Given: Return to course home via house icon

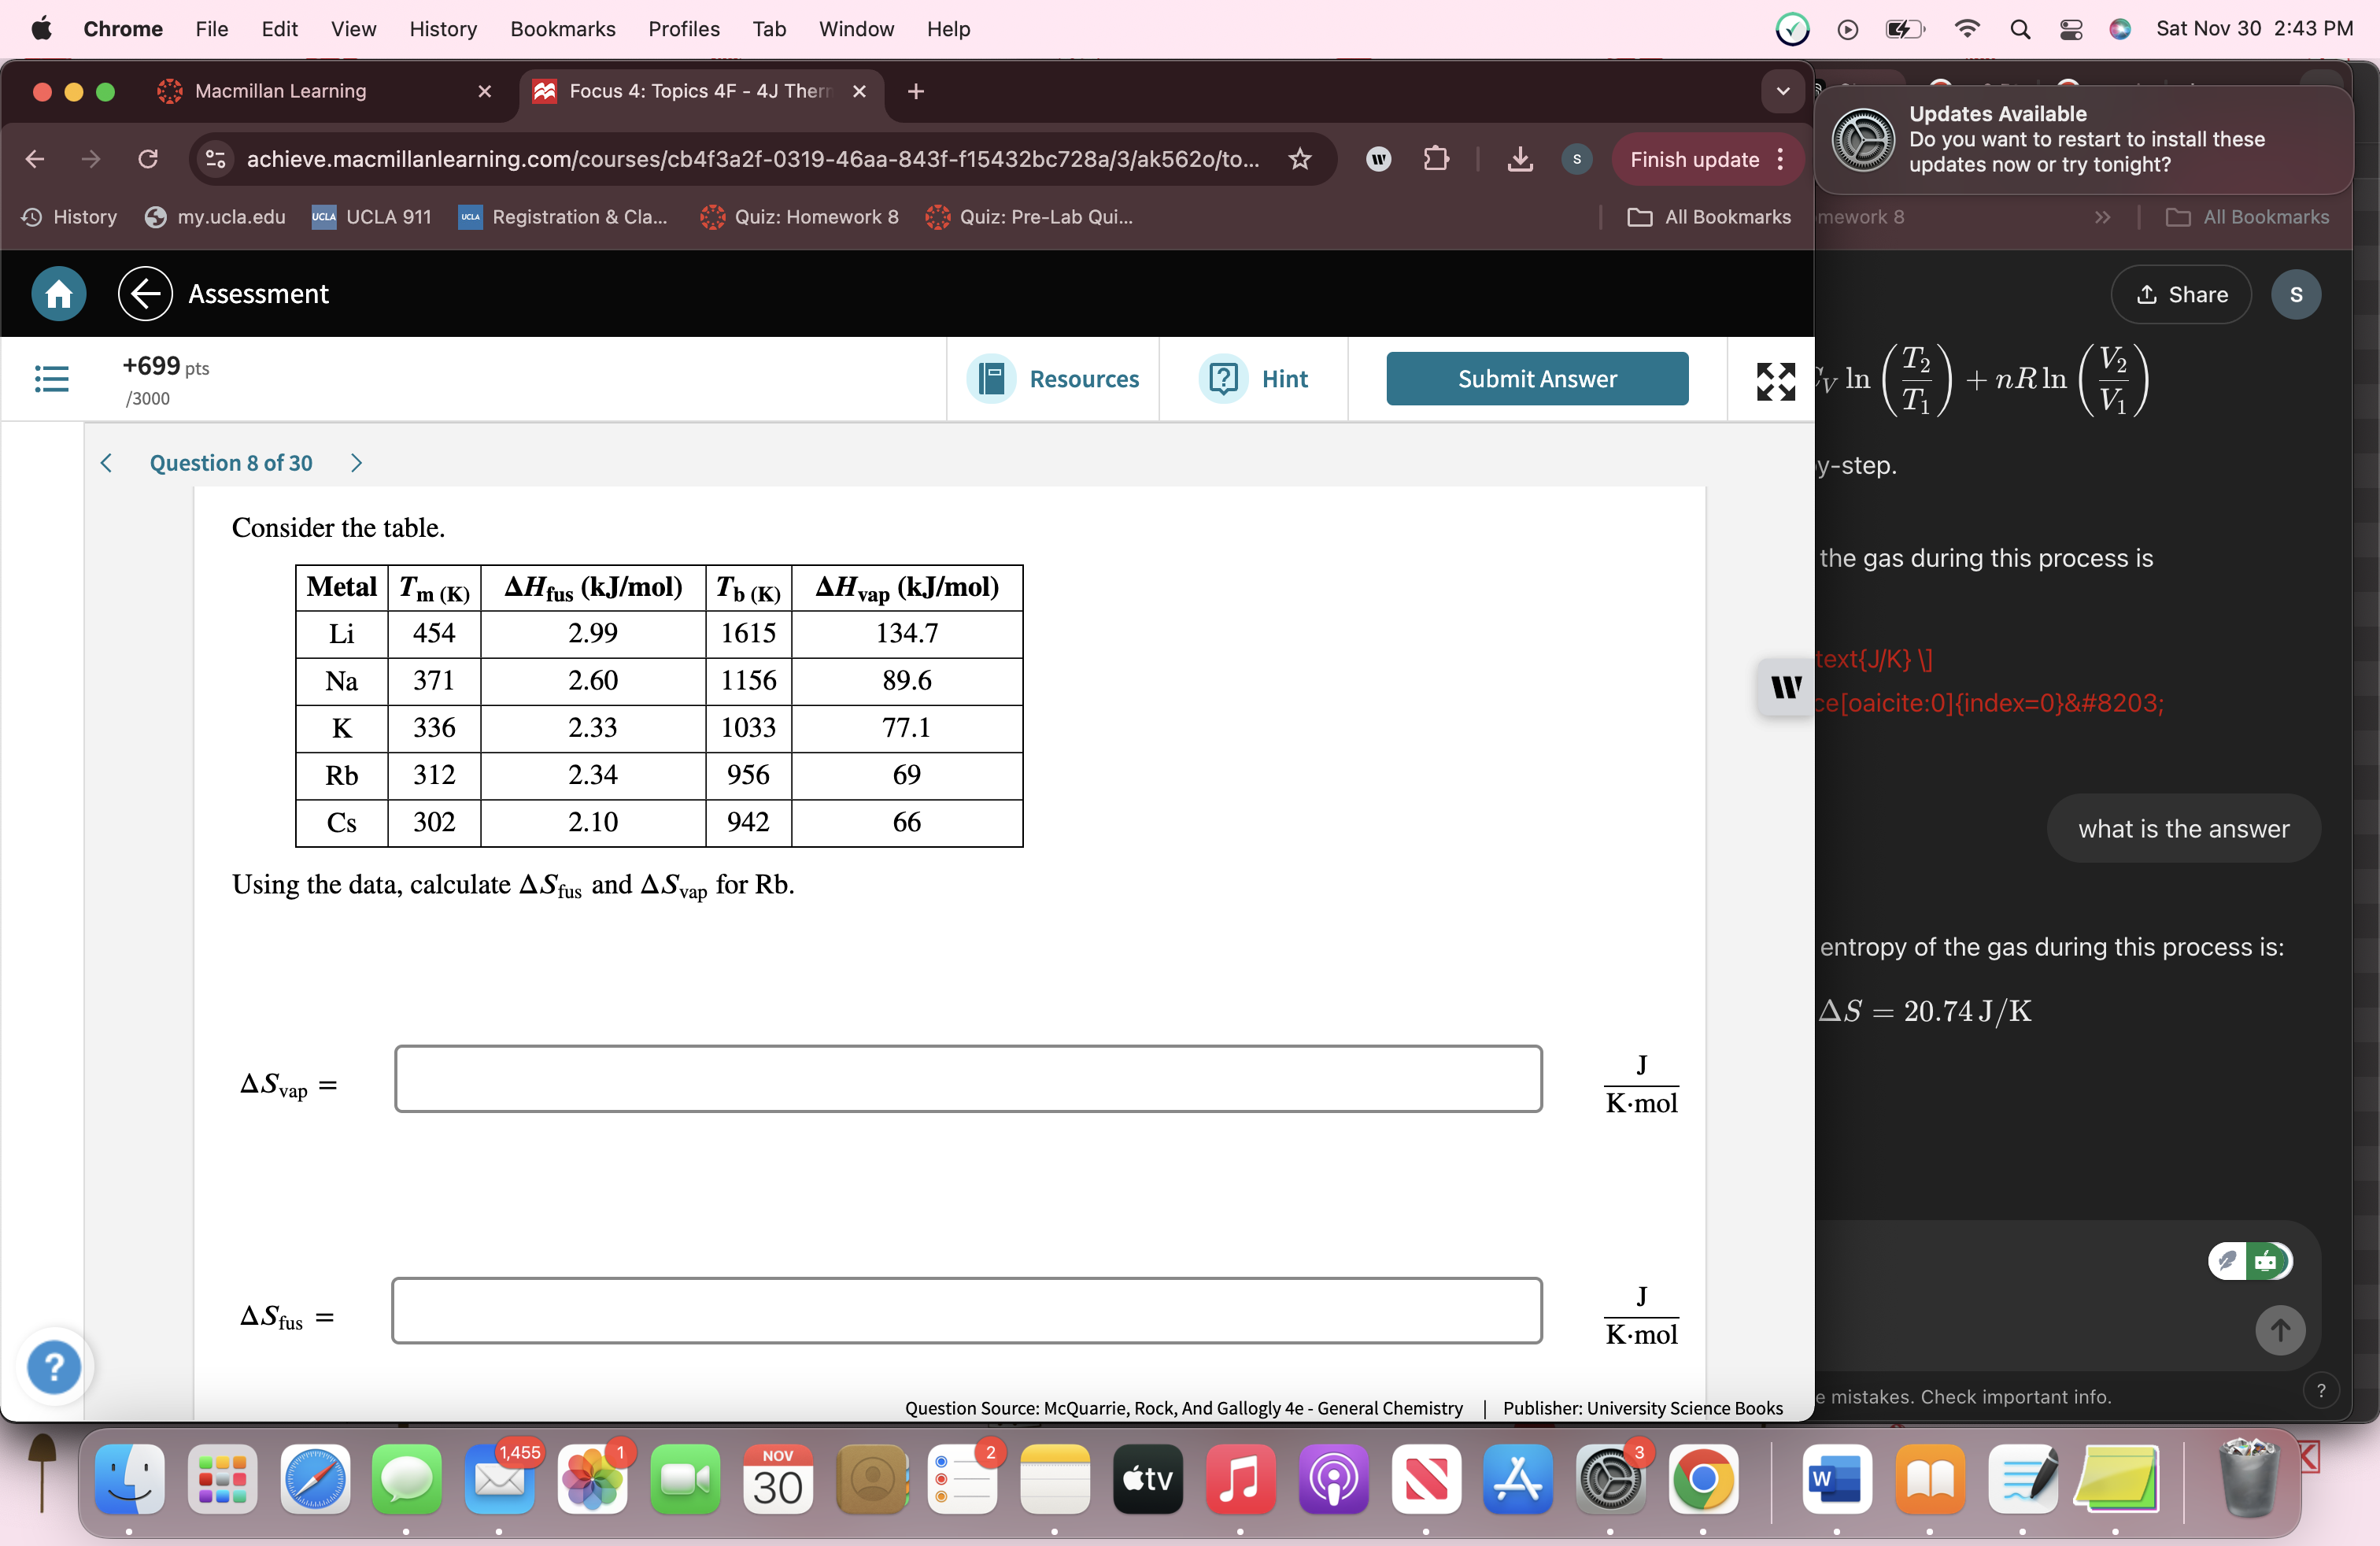Looking at the screenshot, I should (57, 294).
